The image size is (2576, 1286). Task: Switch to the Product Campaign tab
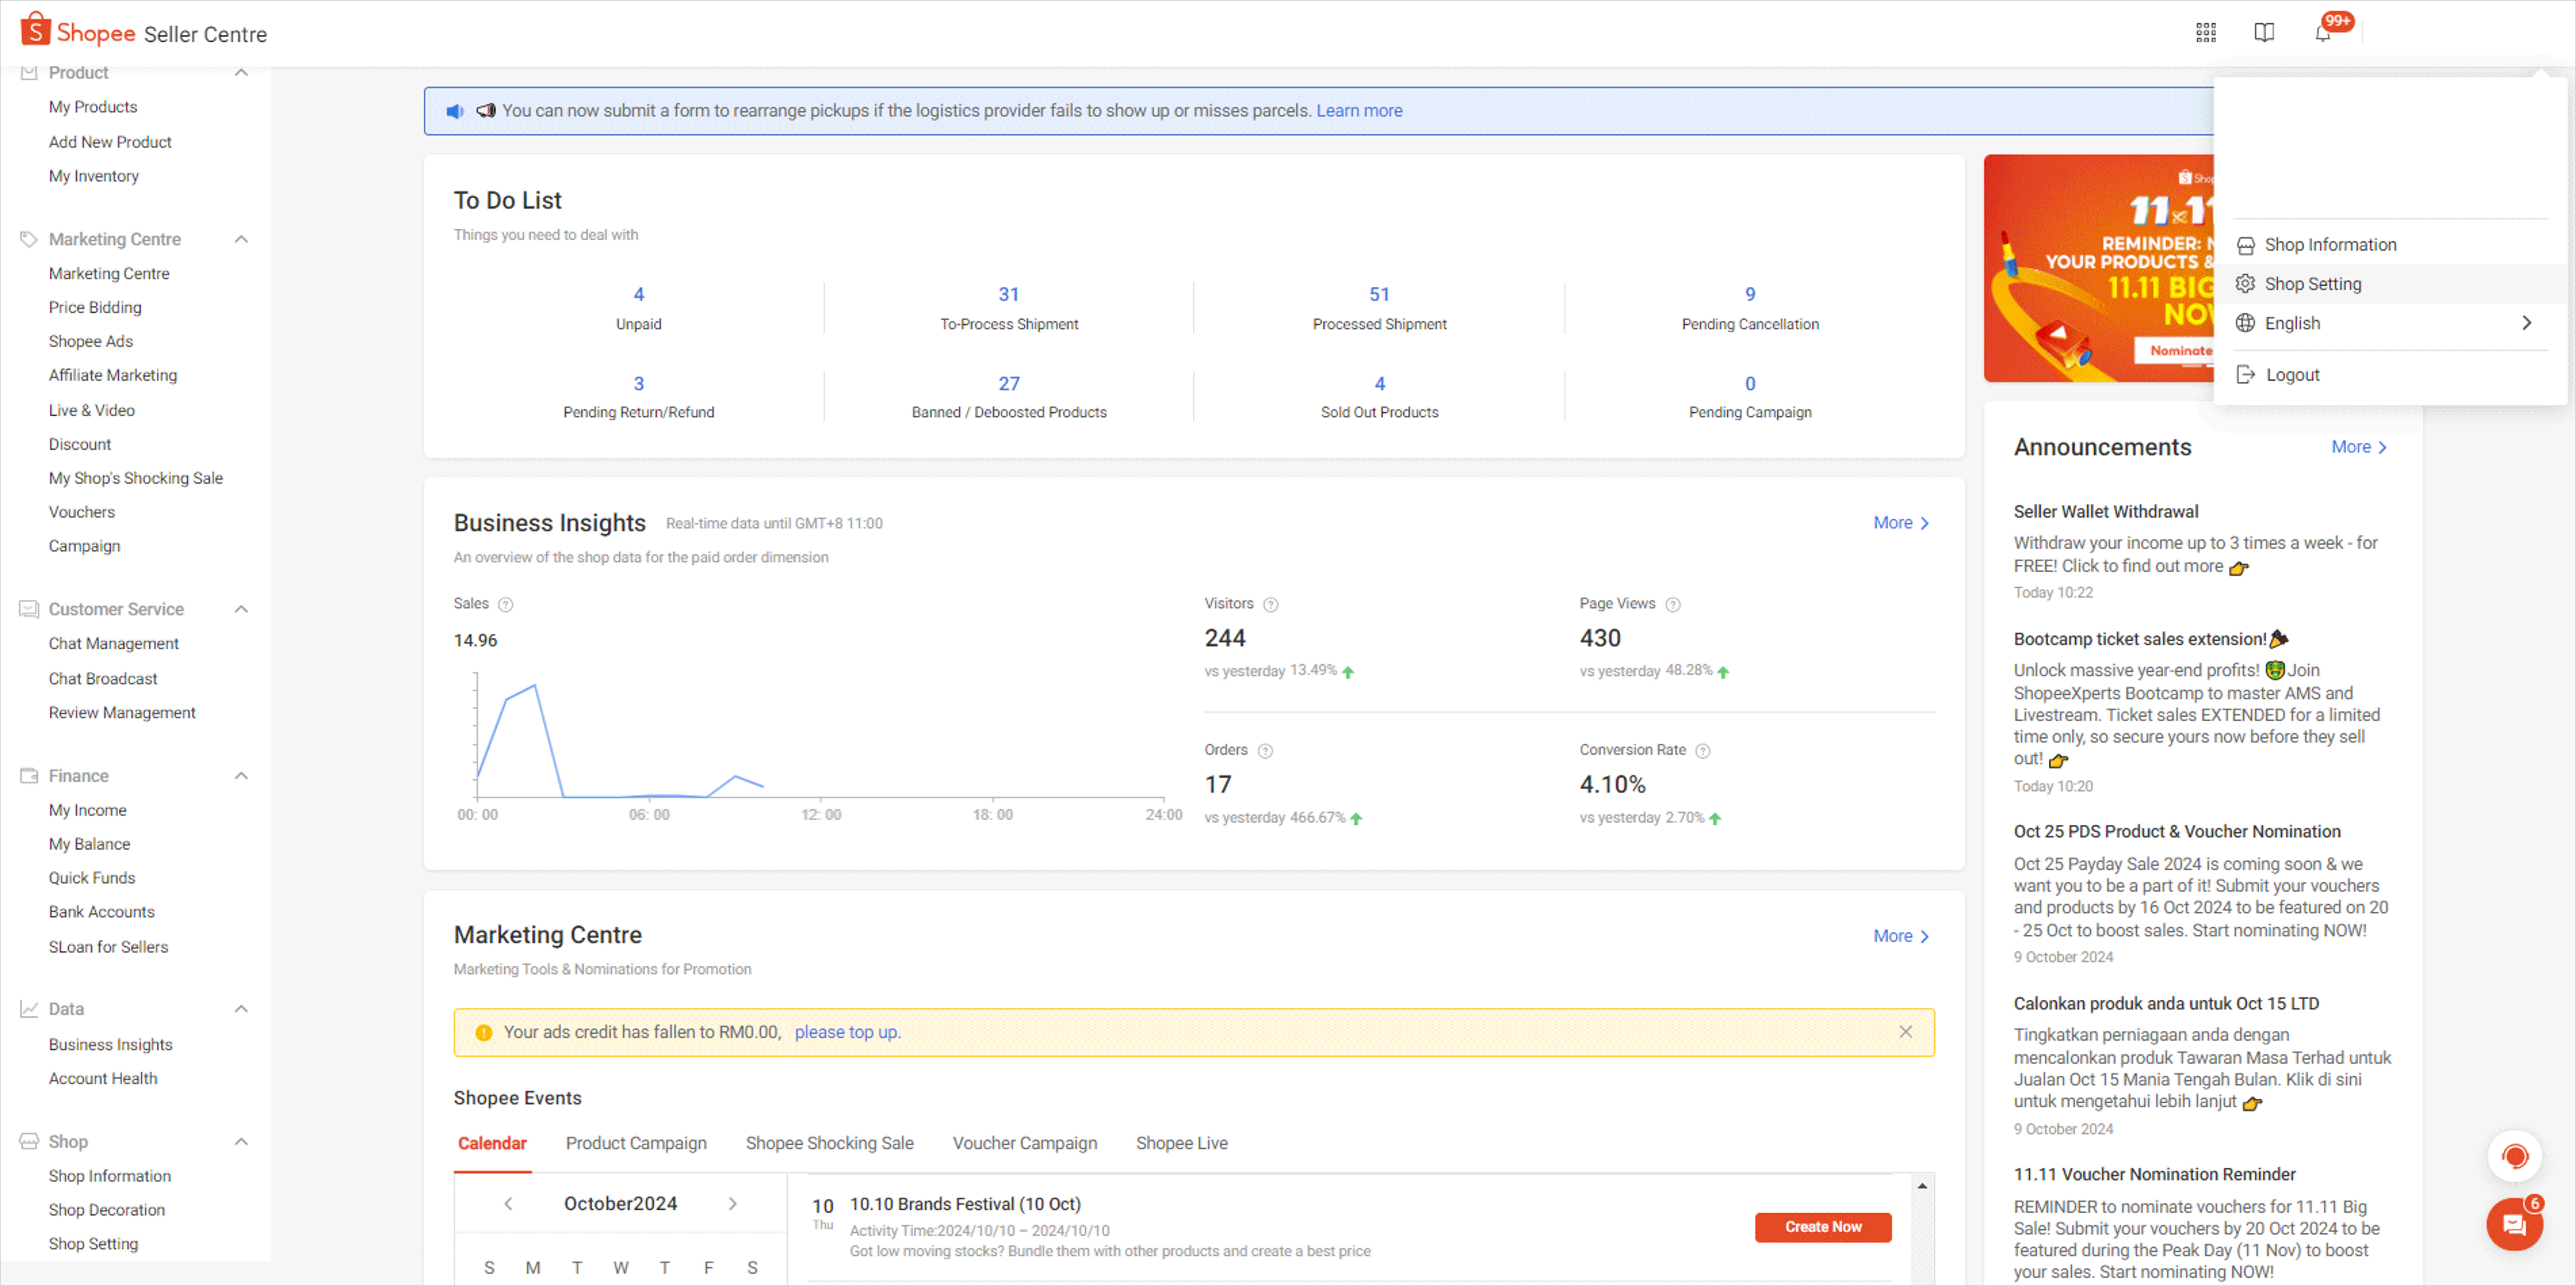pyautogui.click(x=635, y=1143)
